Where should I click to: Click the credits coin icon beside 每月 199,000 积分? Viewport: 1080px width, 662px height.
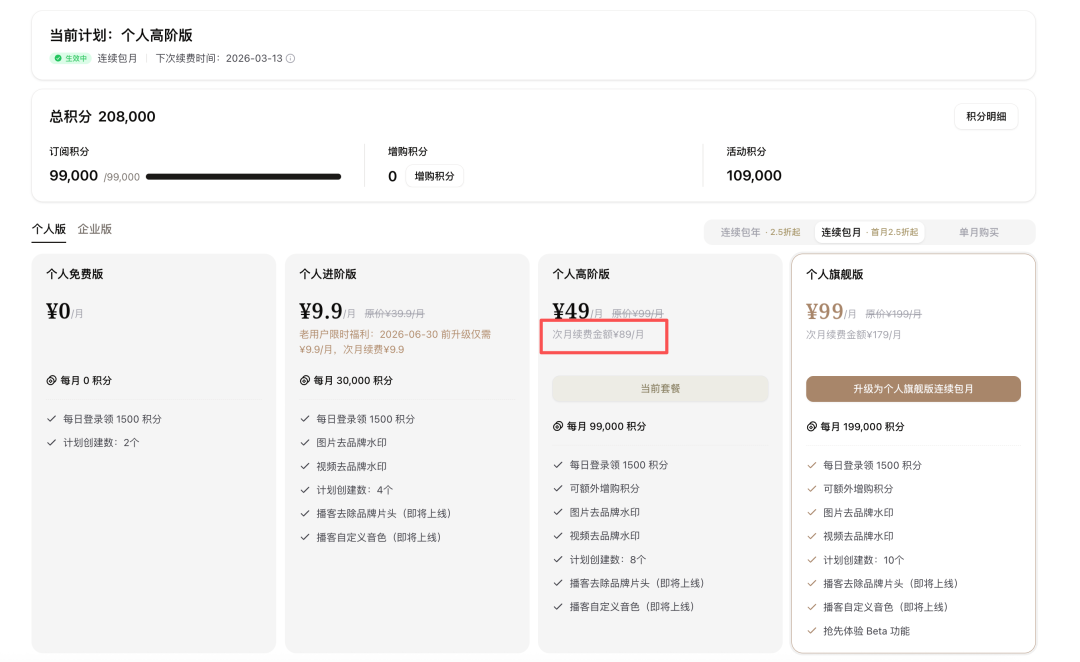pyautogui.click(x=812, y=426)
